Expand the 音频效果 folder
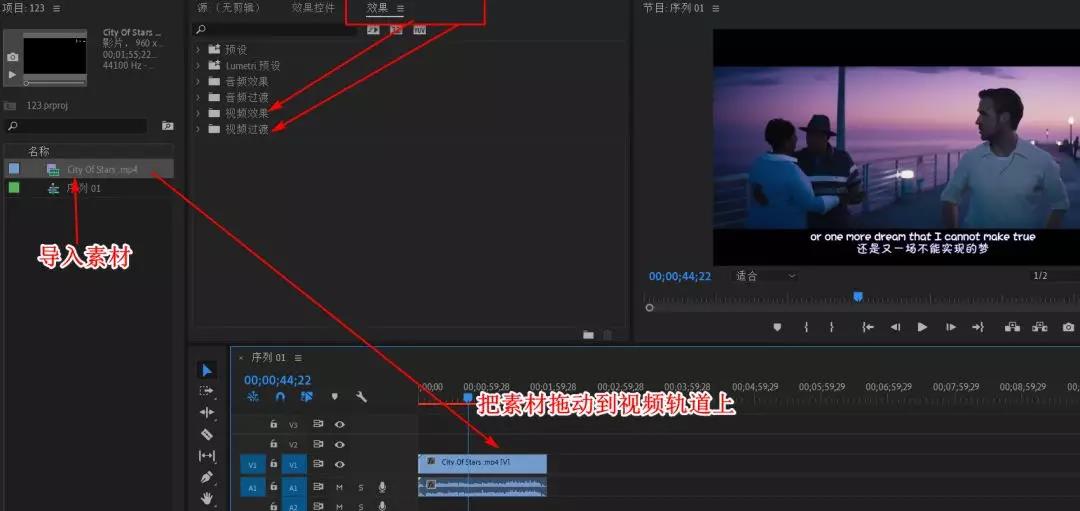The width and height of the screenshot is (1080, 511). tap(198, 81)
